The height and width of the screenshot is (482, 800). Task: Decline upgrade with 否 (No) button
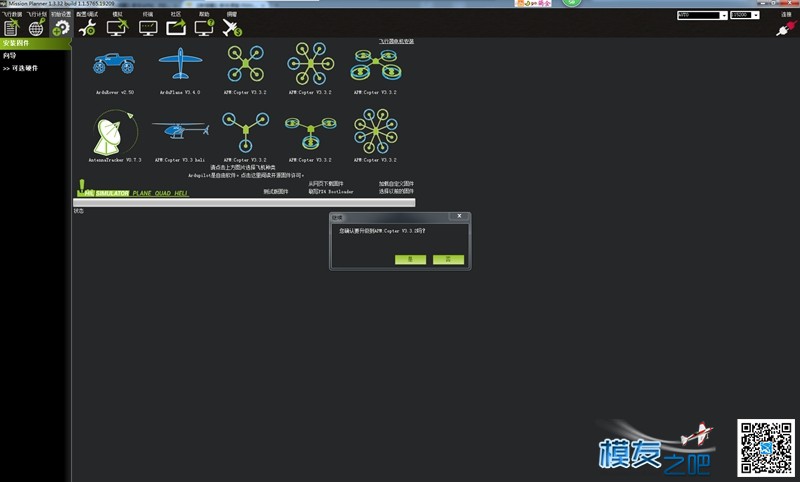[448, 260]
